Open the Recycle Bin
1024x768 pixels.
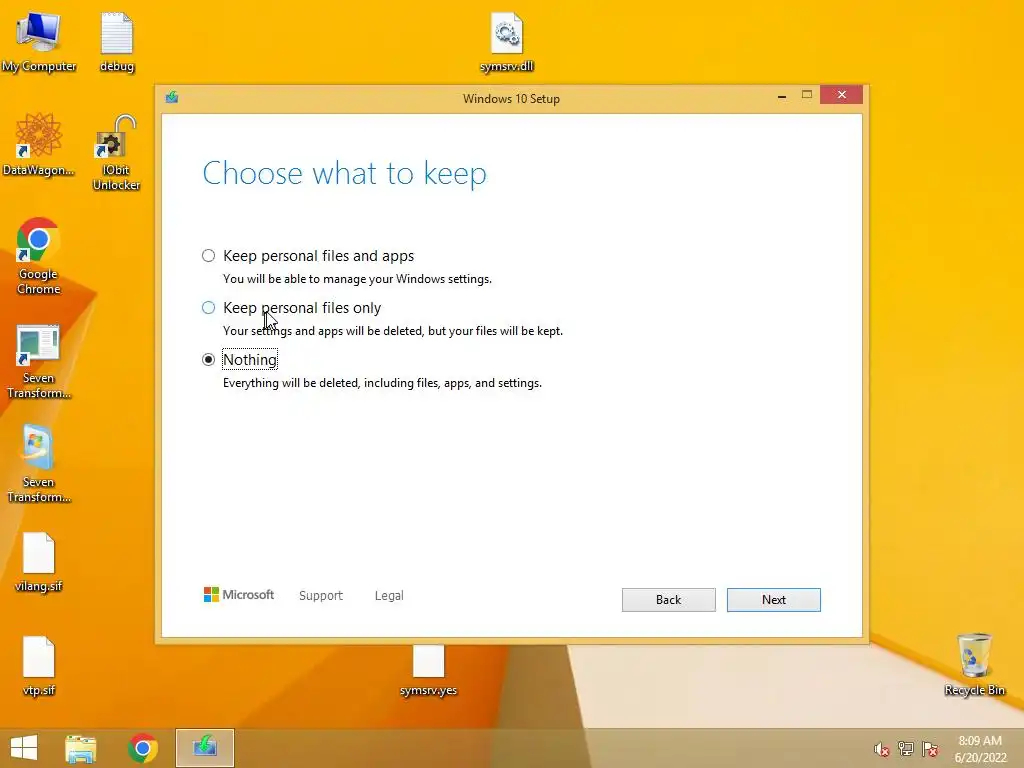974,665
